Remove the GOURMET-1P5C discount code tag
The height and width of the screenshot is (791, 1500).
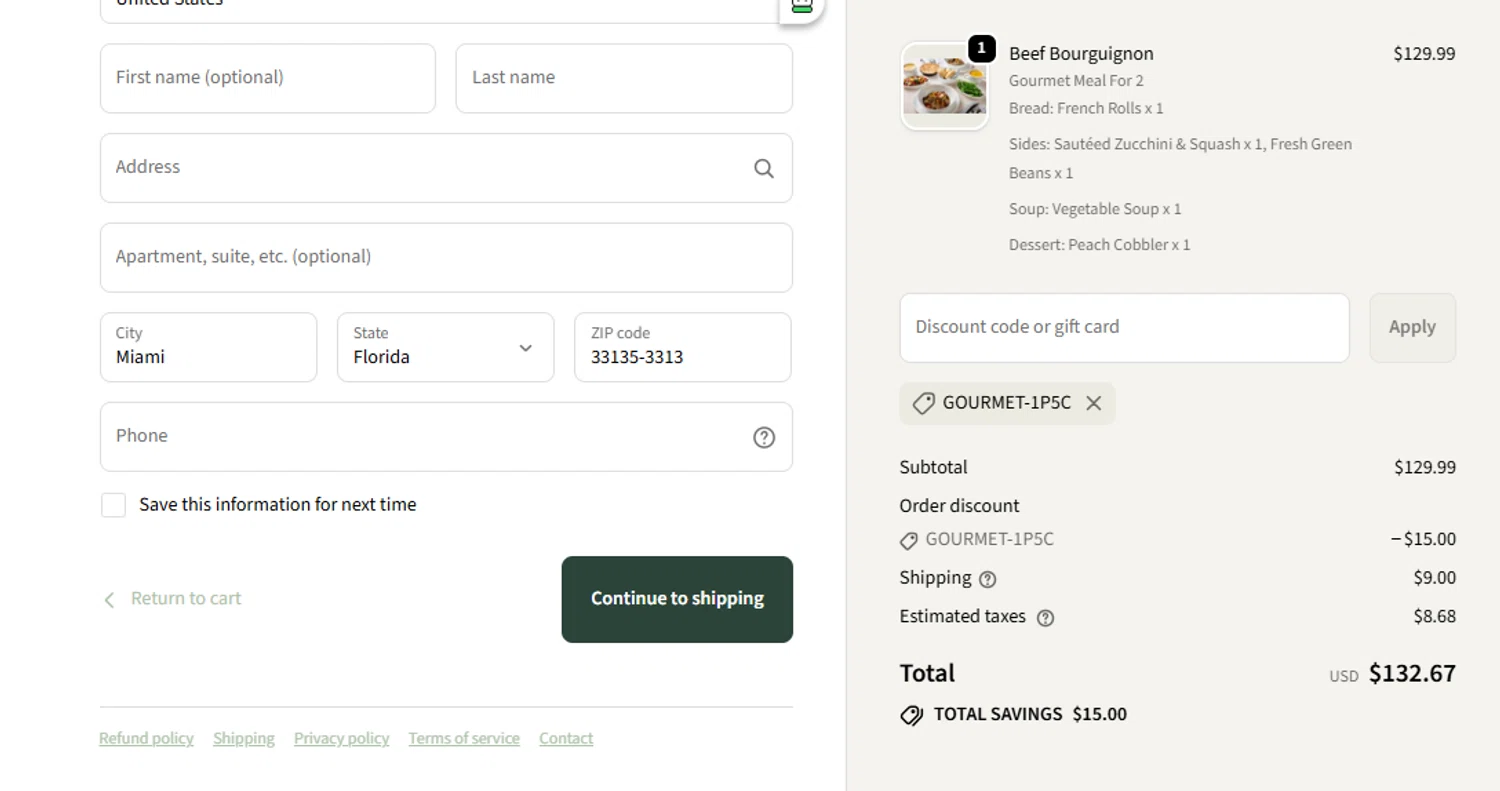(1094, 403)
